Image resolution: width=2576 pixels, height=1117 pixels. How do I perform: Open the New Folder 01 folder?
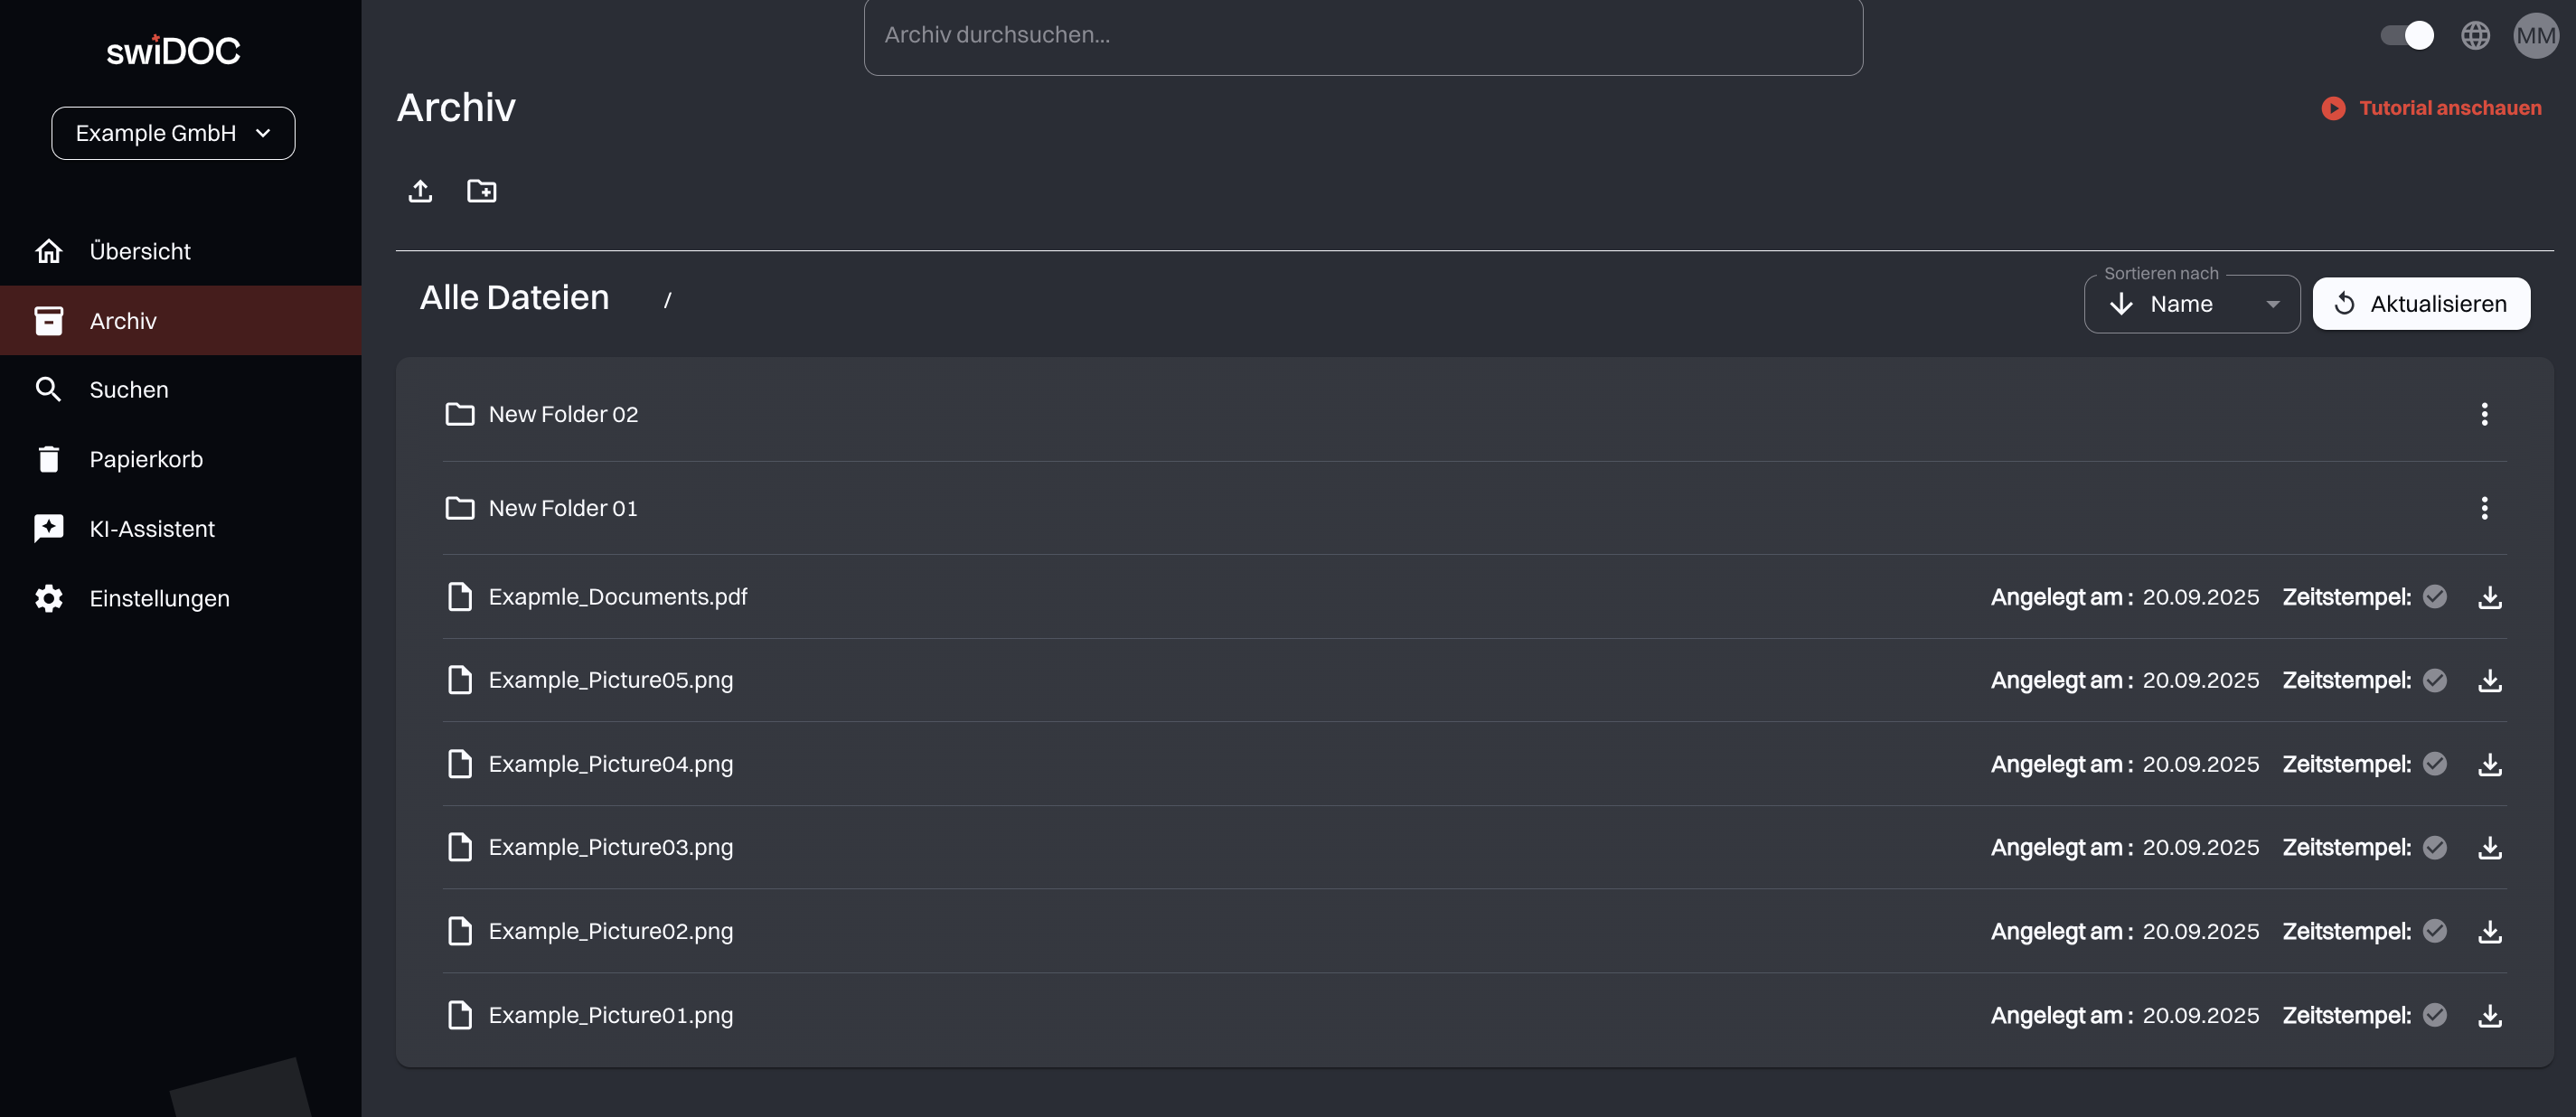click(x=563, y=508)
